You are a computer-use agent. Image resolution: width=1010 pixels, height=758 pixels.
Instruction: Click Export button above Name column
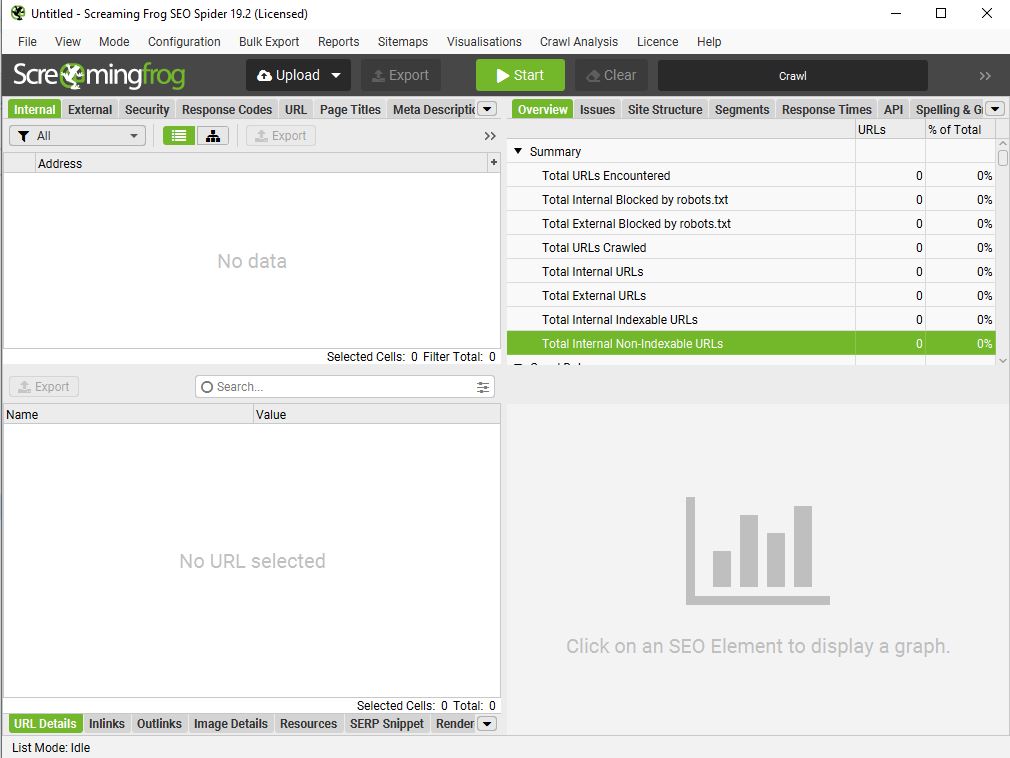(x=44, y=386)
